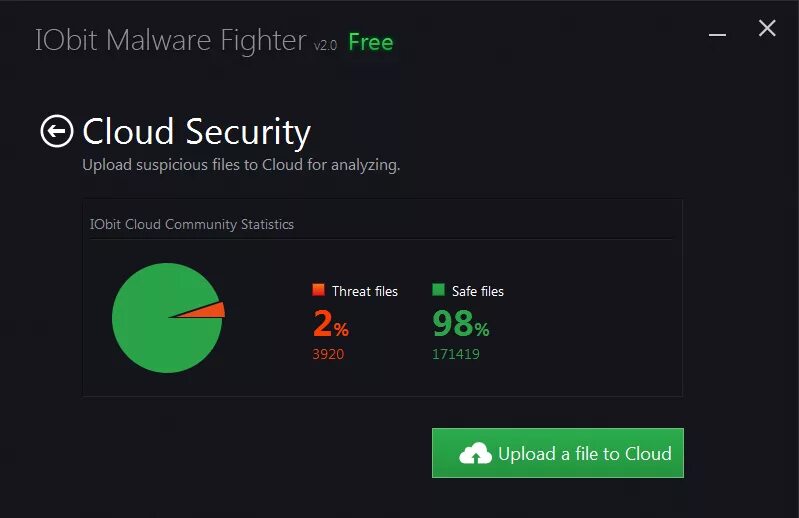Click the 2% threat percentage

[x=330, y=324]
